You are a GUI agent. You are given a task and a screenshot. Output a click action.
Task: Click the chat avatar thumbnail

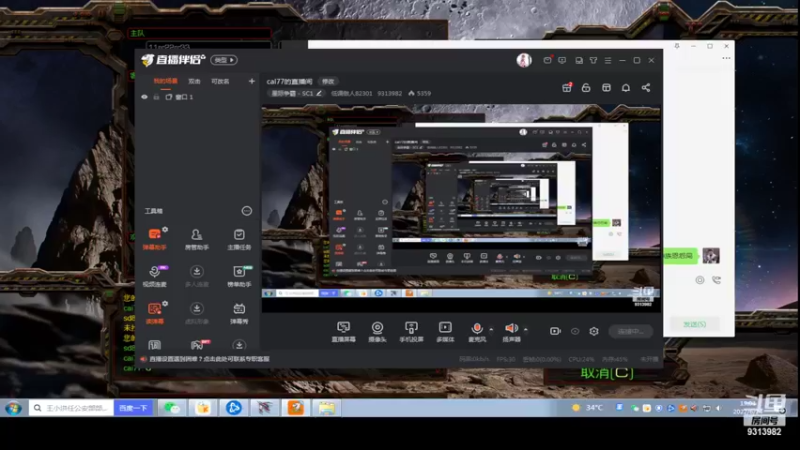pyautogui.click(x=711, y=255)
